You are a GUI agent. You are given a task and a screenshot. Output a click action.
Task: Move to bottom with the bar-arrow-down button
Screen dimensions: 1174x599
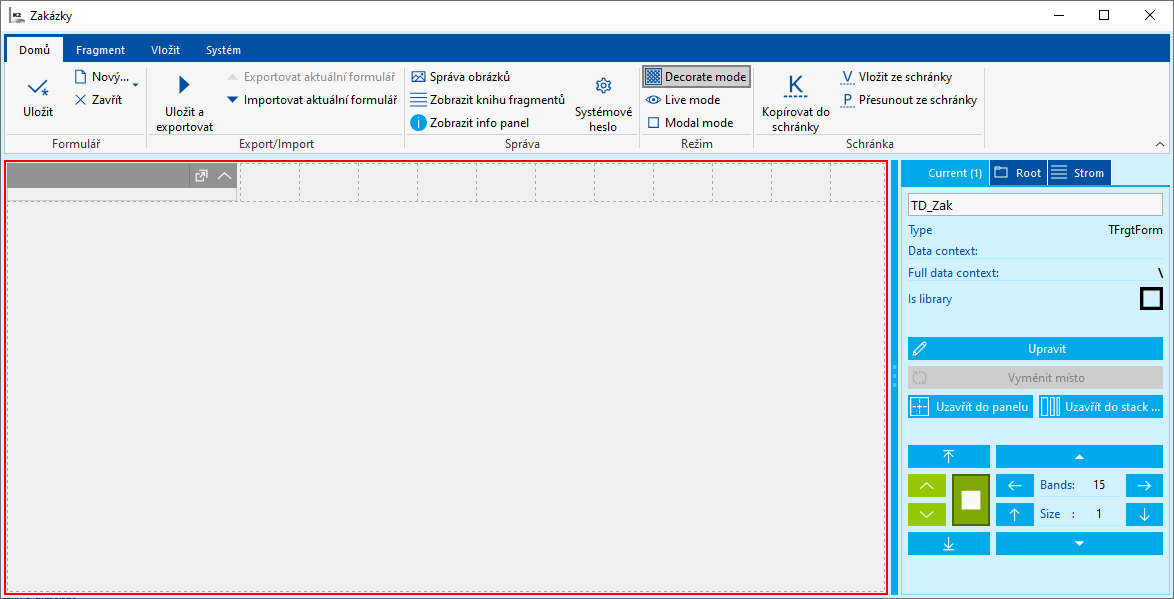949,544
